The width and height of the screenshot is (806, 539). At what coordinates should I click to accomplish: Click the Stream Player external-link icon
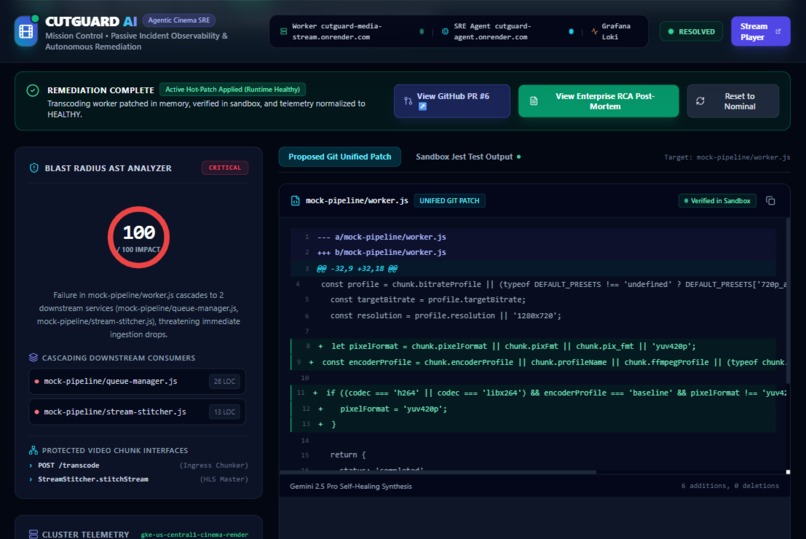coord(778,31)
